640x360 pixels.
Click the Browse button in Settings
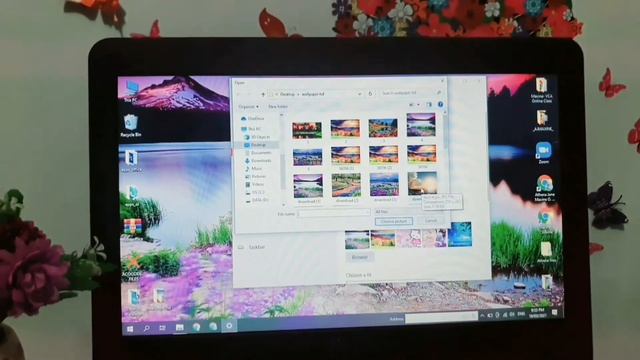359,257
